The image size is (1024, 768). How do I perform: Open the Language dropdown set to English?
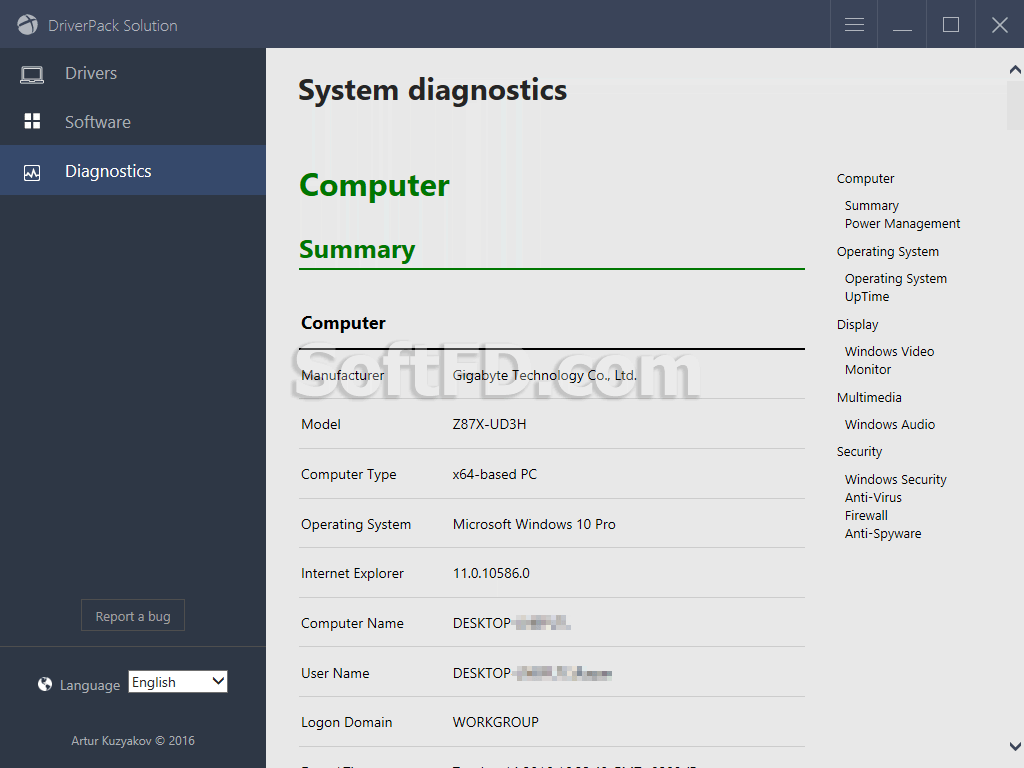coord(178,682)
